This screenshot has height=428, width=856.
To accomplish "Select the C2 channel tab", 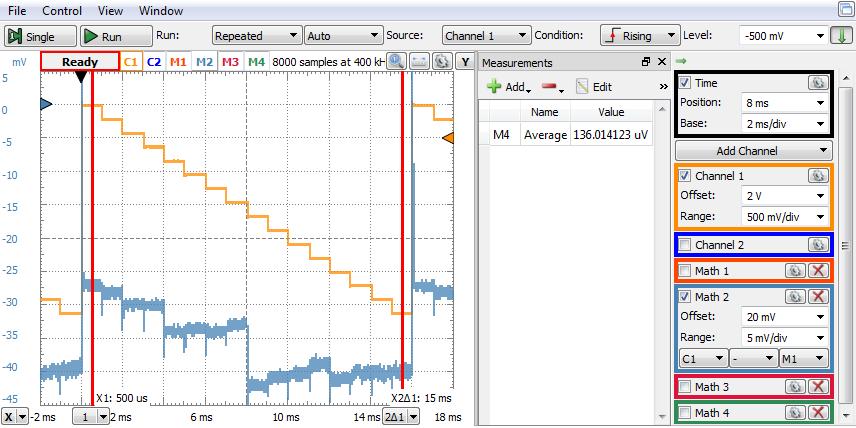I will click(154, 62).
